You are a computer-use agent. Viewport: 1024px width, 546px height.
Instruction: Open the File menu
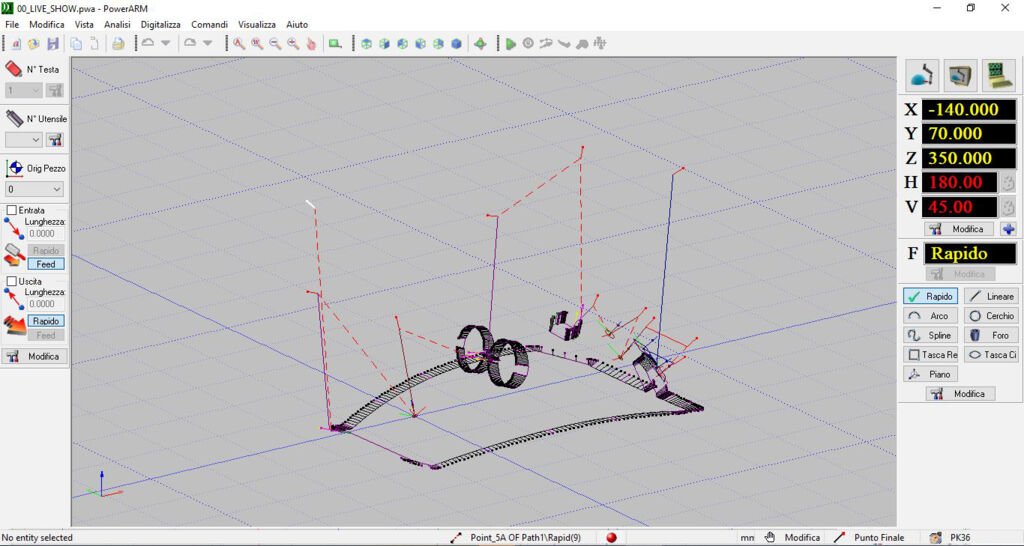[12, 24]
